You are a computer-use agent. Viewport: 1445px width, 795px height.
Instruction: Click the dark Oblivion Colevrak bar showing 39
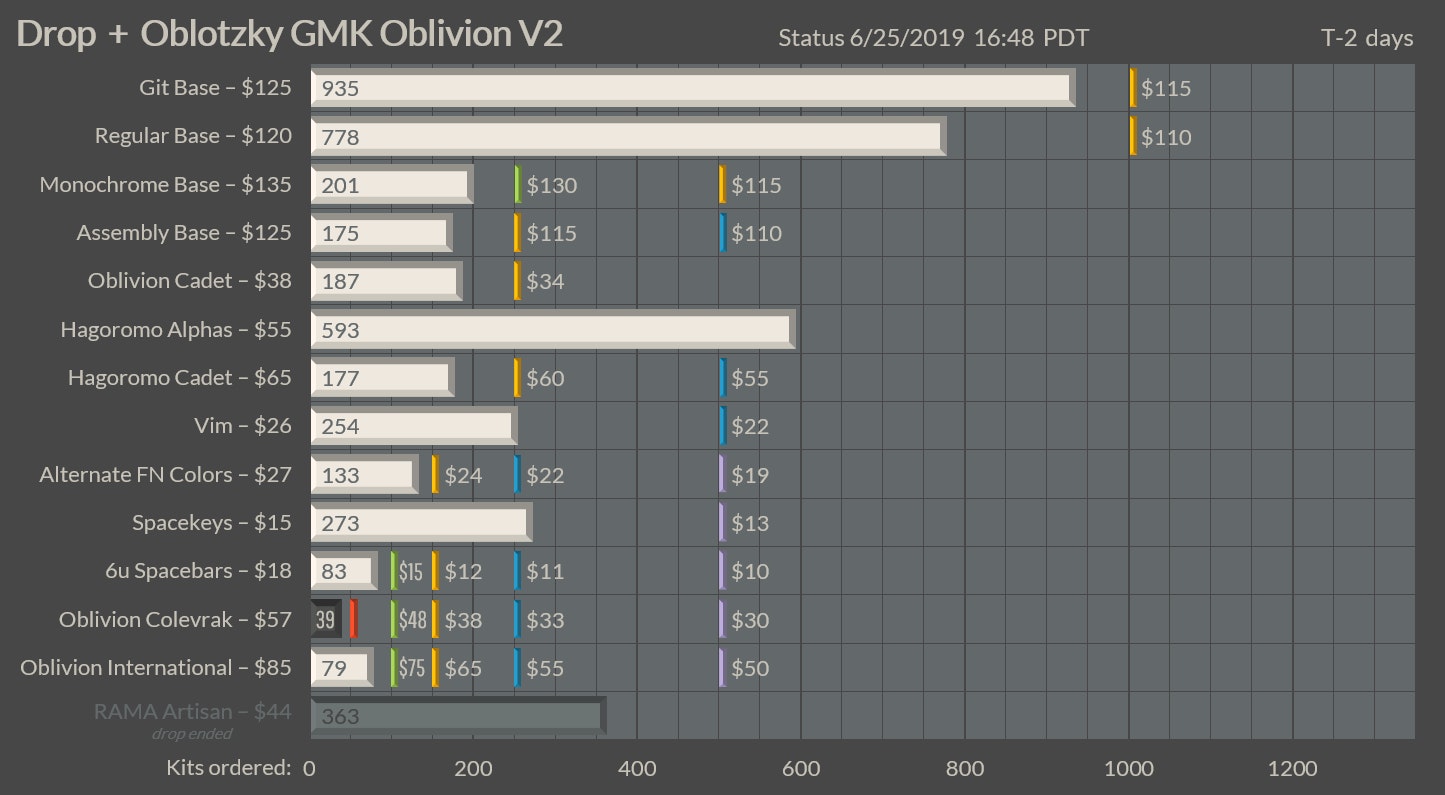tap(326, 619)
